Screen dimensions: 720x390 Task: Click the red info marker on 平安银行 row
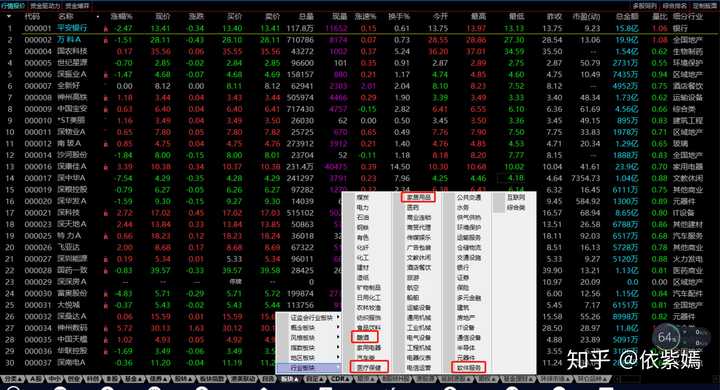(107, 28)
